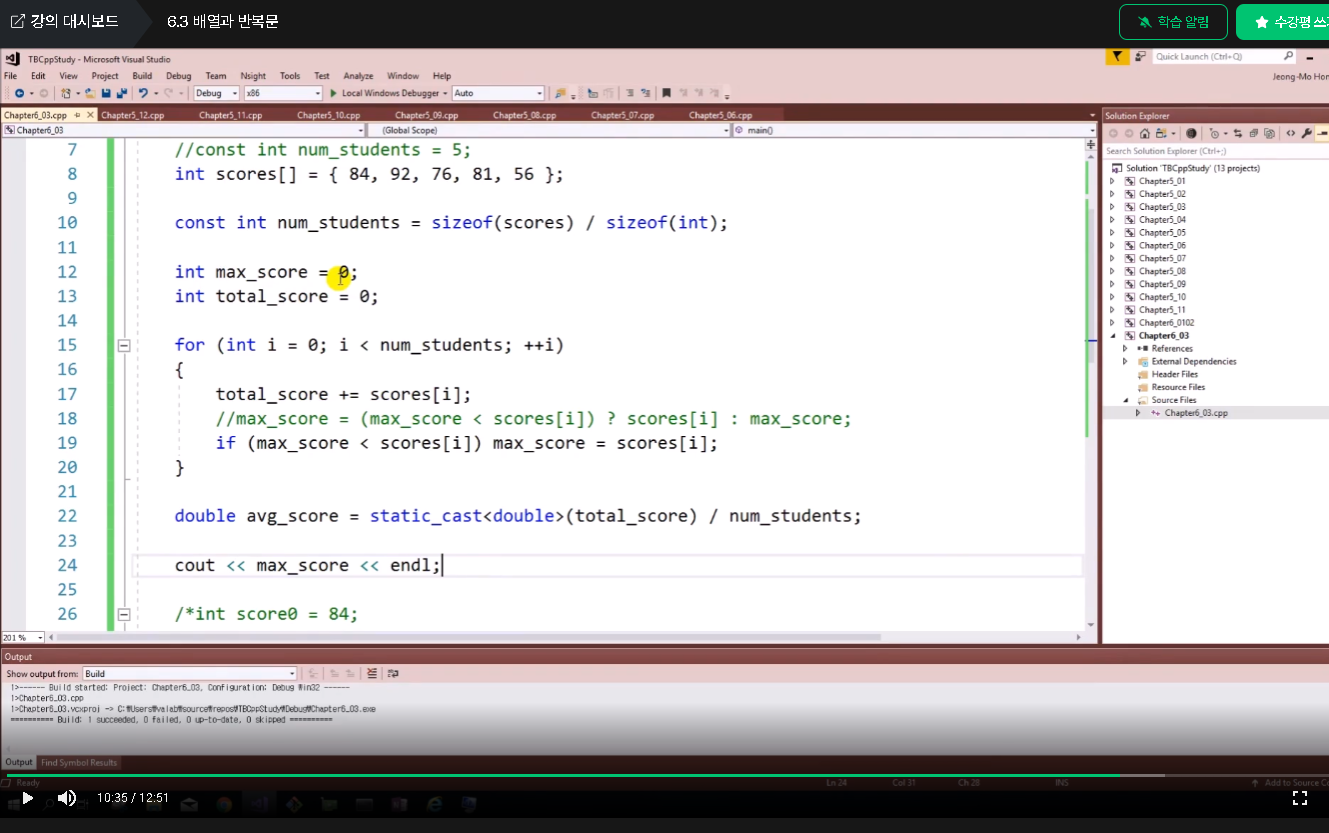Enter fullscreen mode for the video

[x=1300, y=798]
